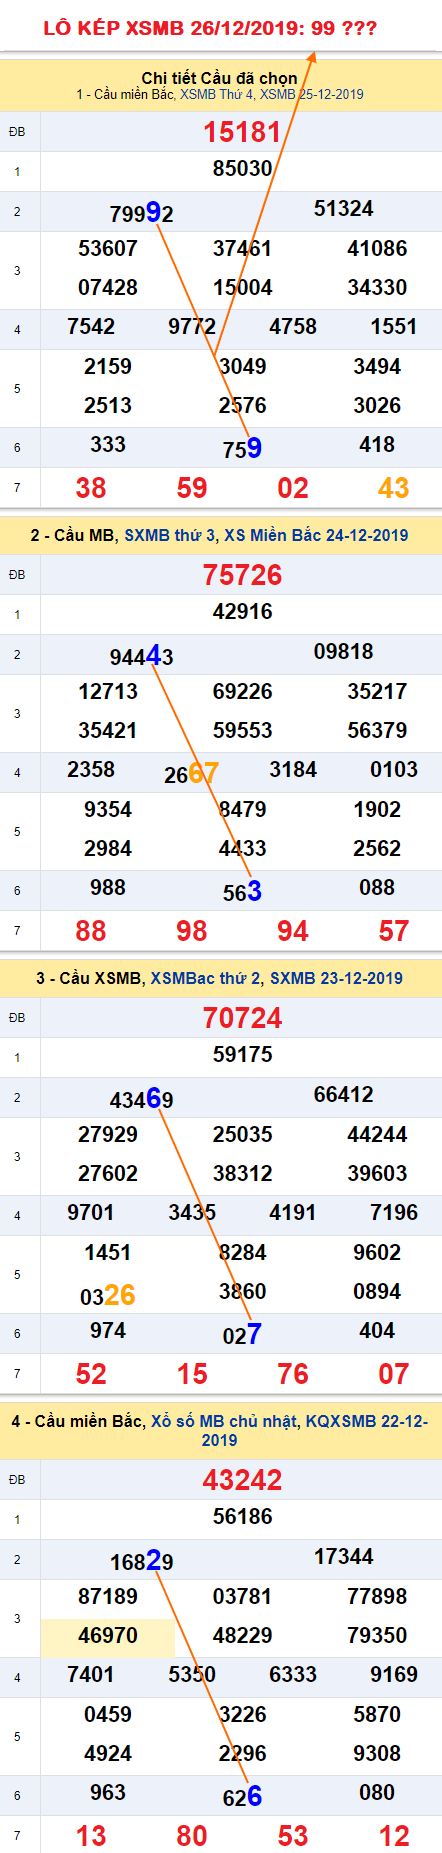The width and height of the screenshot is (442, 1853).
Task: Click the red number 38
Action: click(x=91, y=488)
